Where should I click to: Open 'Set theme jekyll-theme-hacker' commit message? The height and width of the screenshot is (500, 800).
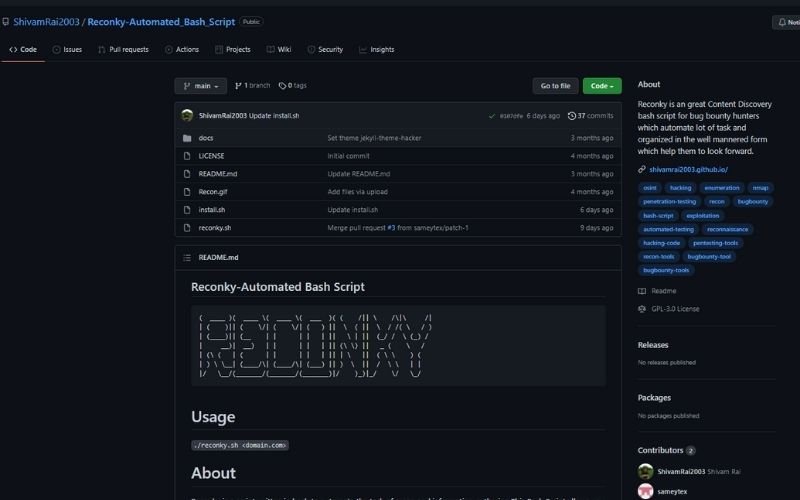(374, 138)
